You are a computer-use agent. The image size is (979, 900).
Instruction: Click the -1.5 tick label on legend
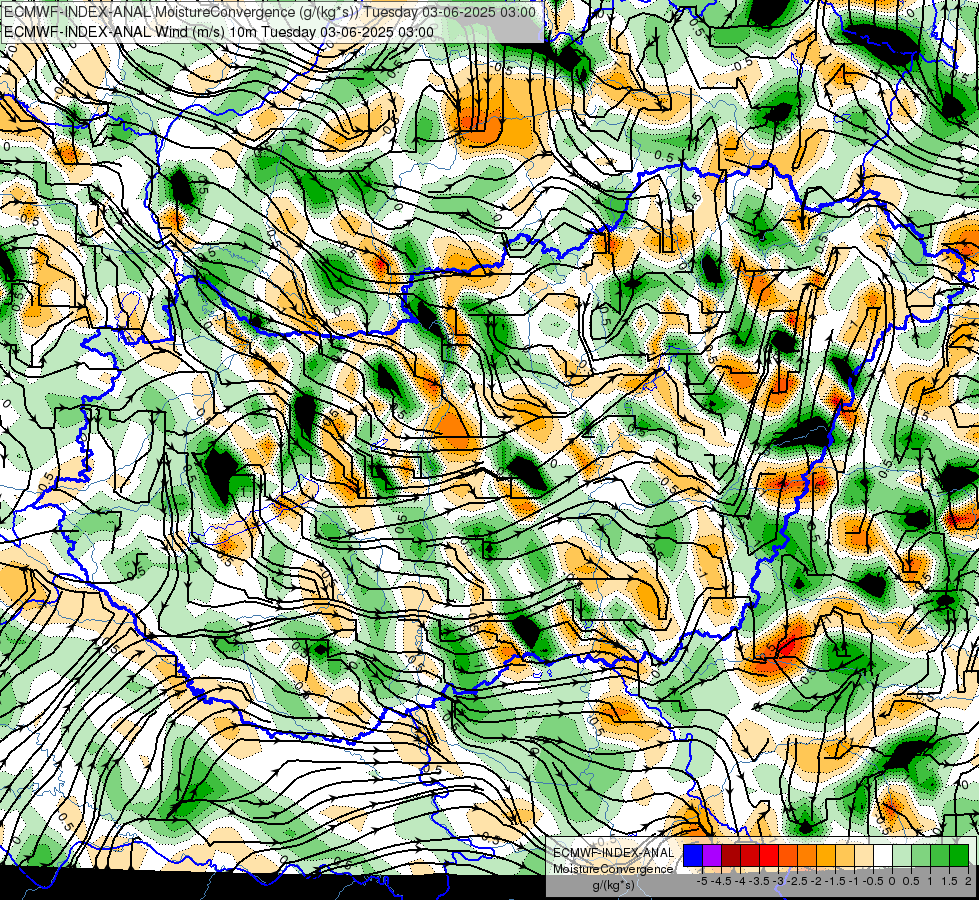[x=835, y=881]
